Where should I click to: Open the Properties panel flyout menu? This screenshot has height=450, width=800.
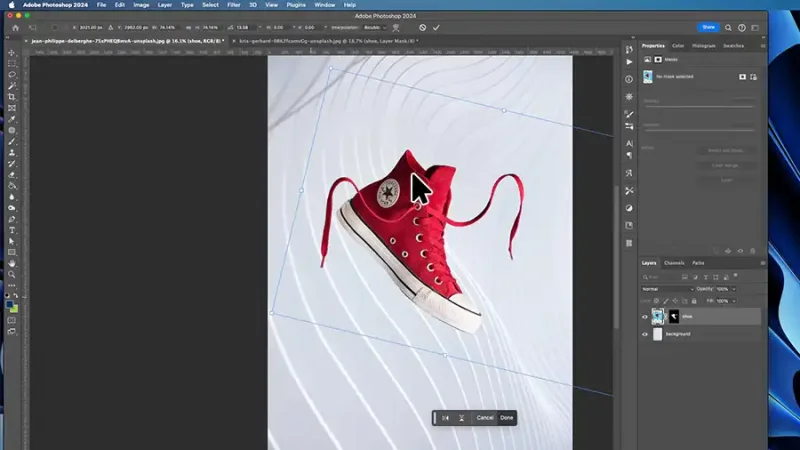[x=763, y=46]
